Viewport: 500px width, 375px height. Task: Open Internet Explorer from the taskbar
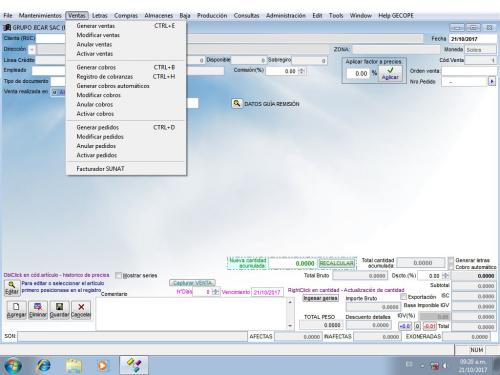tap(44, 365)
